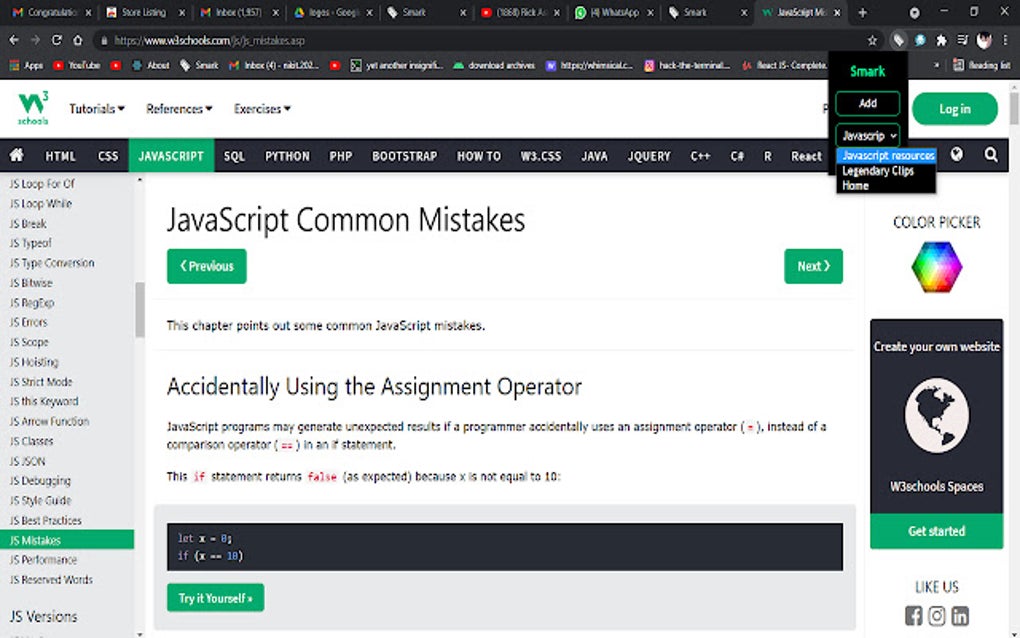Bookmark the page with the star icon
Screen dimensions: 1020x638
(x=873, y=40)
